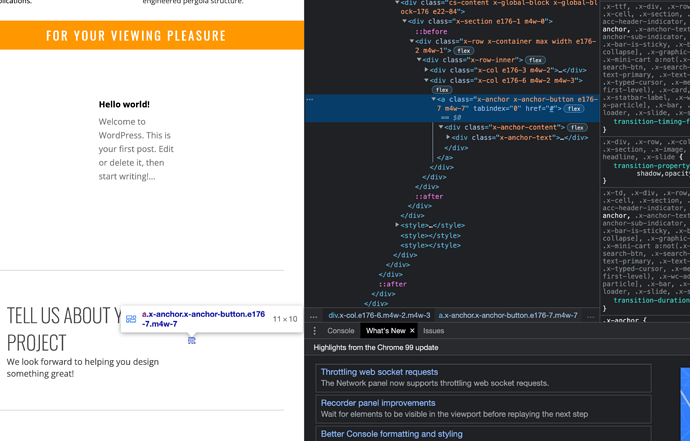
Task: Open Recorder panel improvements link
Action: pos(378,403)
